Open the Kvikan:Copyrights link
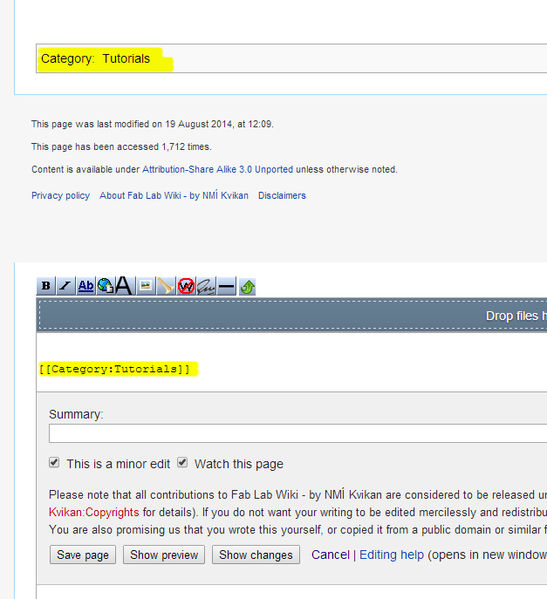 pos(94,512)
